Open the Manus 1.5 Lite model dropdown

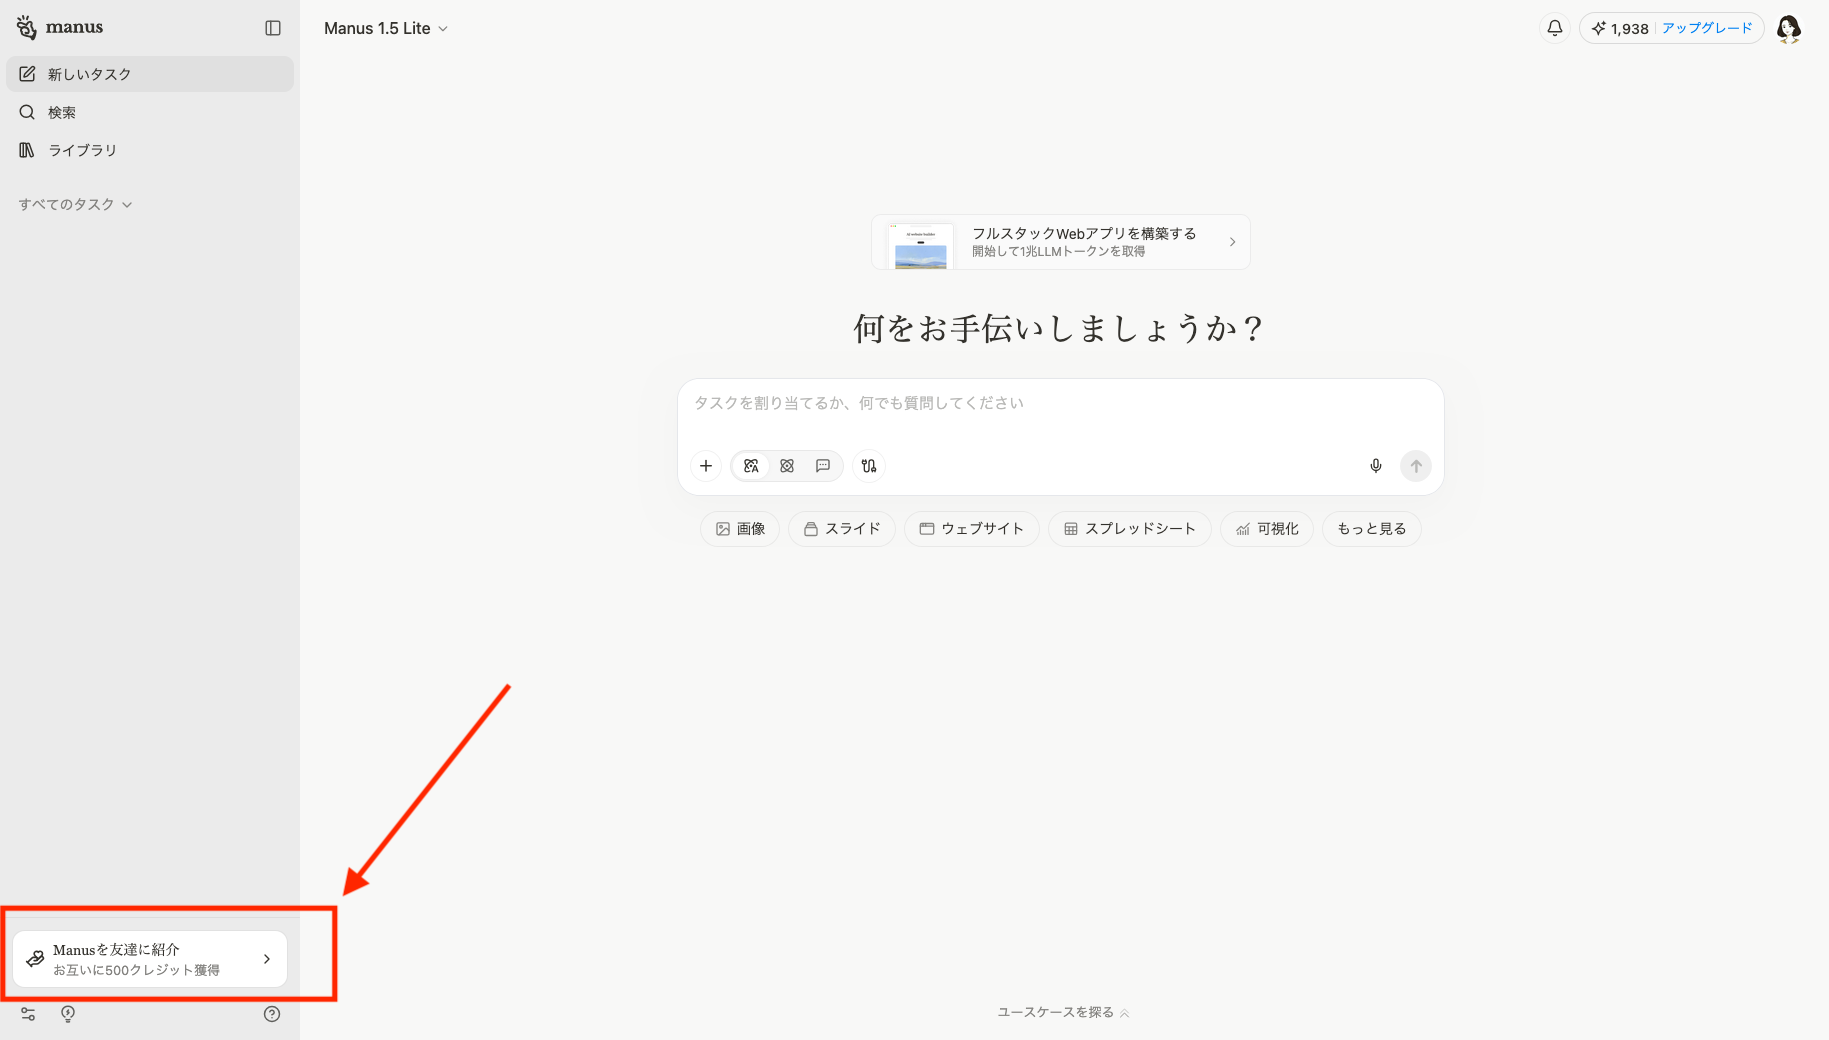(386, 28)
